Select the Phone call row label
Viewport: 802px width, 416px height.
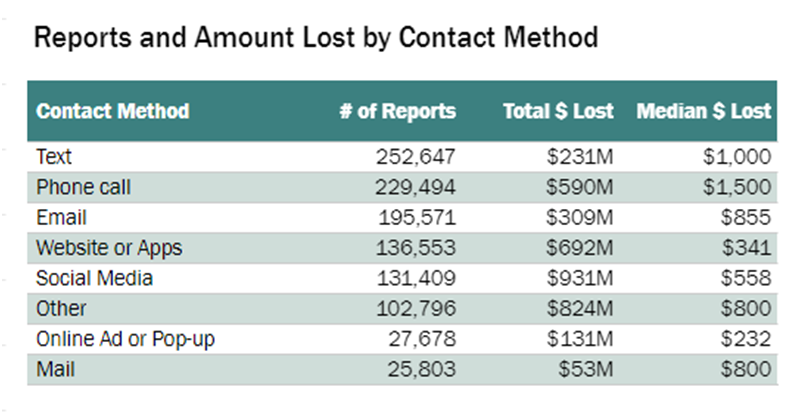[x=83, y=187]
